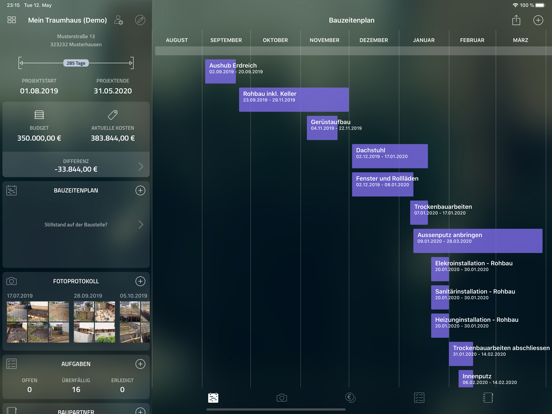Viewport: 552px width, 414px height.
Task: Click the Fotoprotokoll camera icon in sidebar
Action: pos(12,281)
